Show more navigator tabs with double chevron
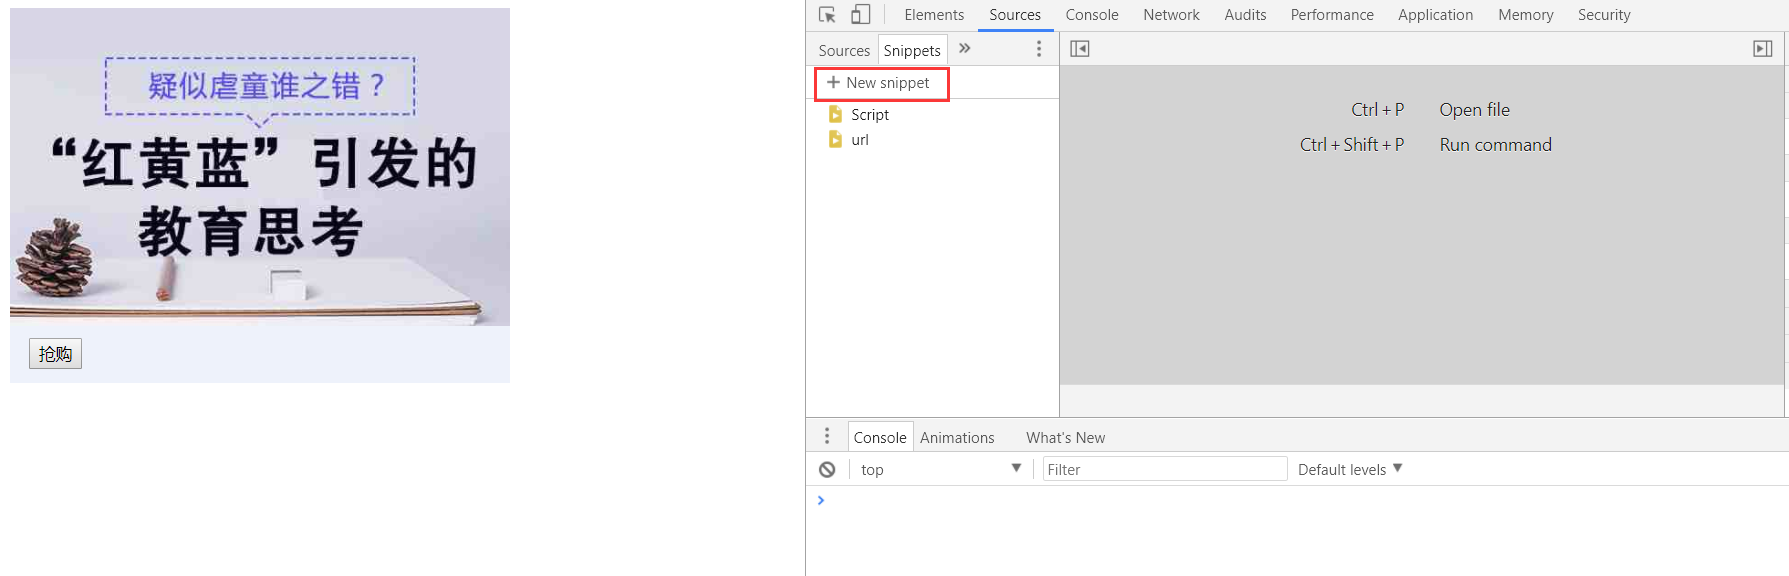The image size is (1789, 576). coord(964,48)
